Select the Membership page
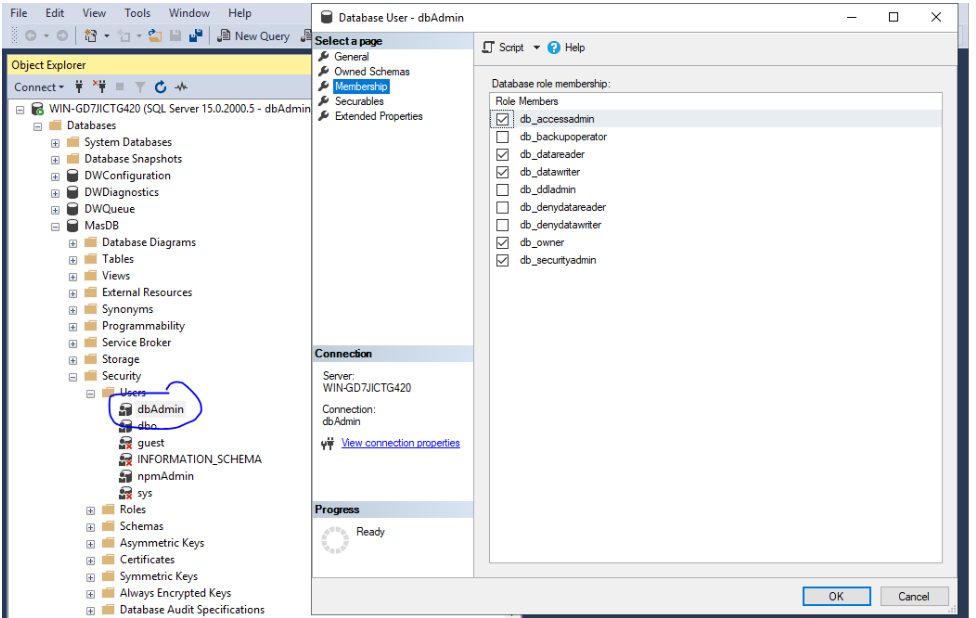976x618 pixels. point(361,87)
